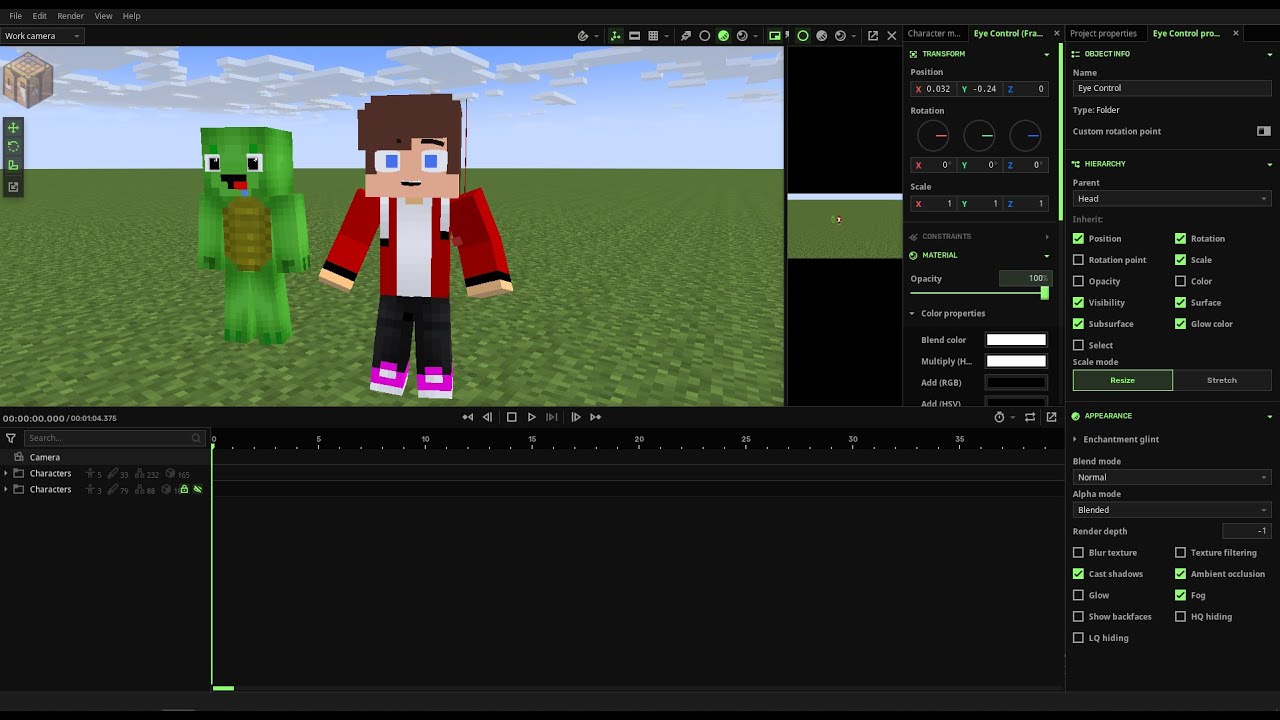Expand the first Characters folder in timeline
Screen dimensions: 1280x720
(6, 473)
